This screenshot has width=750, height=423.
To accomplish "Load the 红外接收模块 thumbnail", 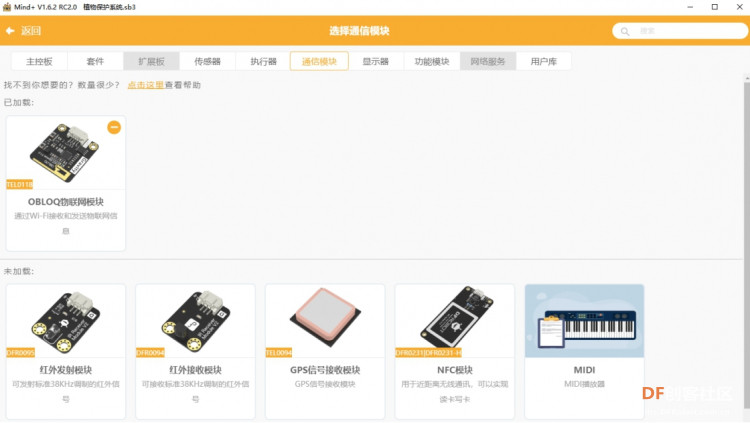I will (x=195, y=322).
